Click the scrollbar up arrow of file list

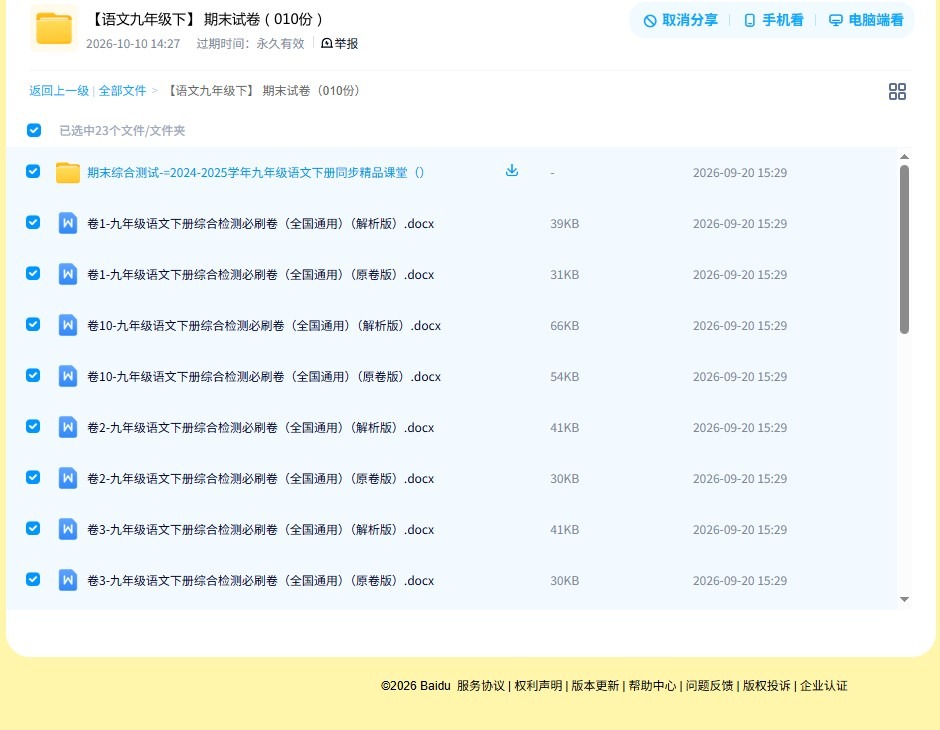pos(904,156)
